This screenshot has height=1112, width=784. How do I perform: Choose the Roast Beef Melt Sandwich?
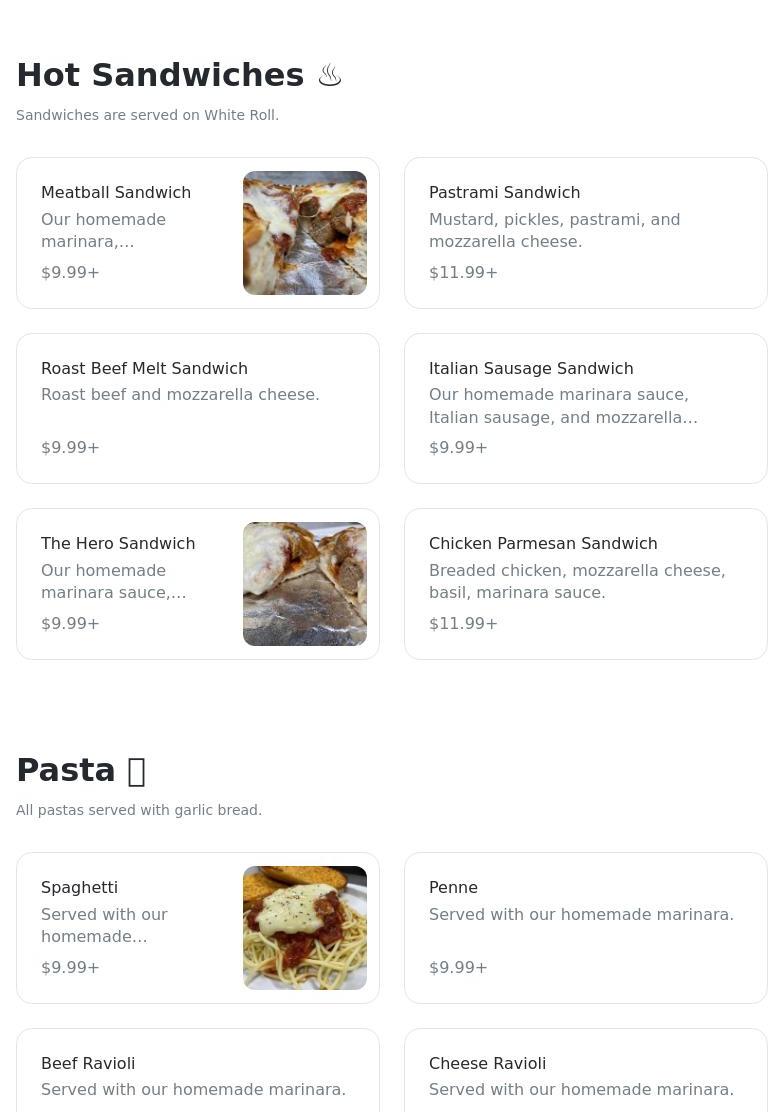tap(197, 408)
